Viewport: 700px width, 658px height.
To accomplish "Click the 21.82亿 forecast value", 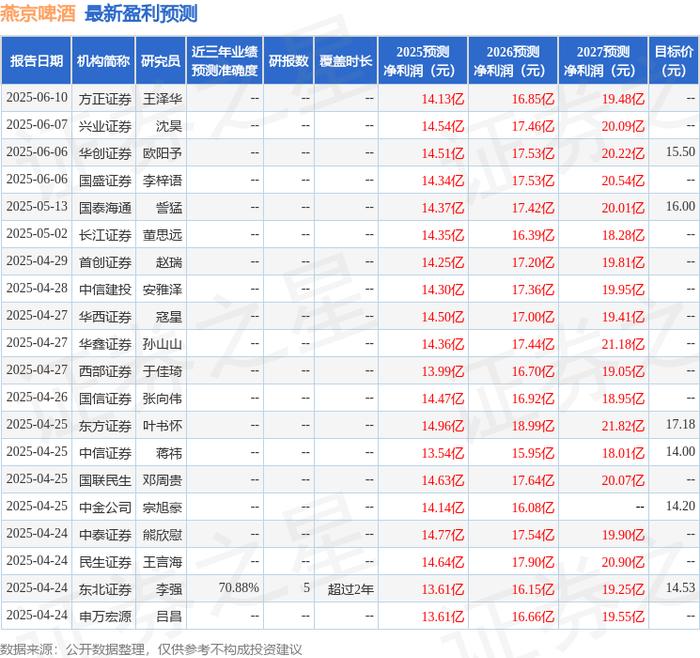I will 623,425.
